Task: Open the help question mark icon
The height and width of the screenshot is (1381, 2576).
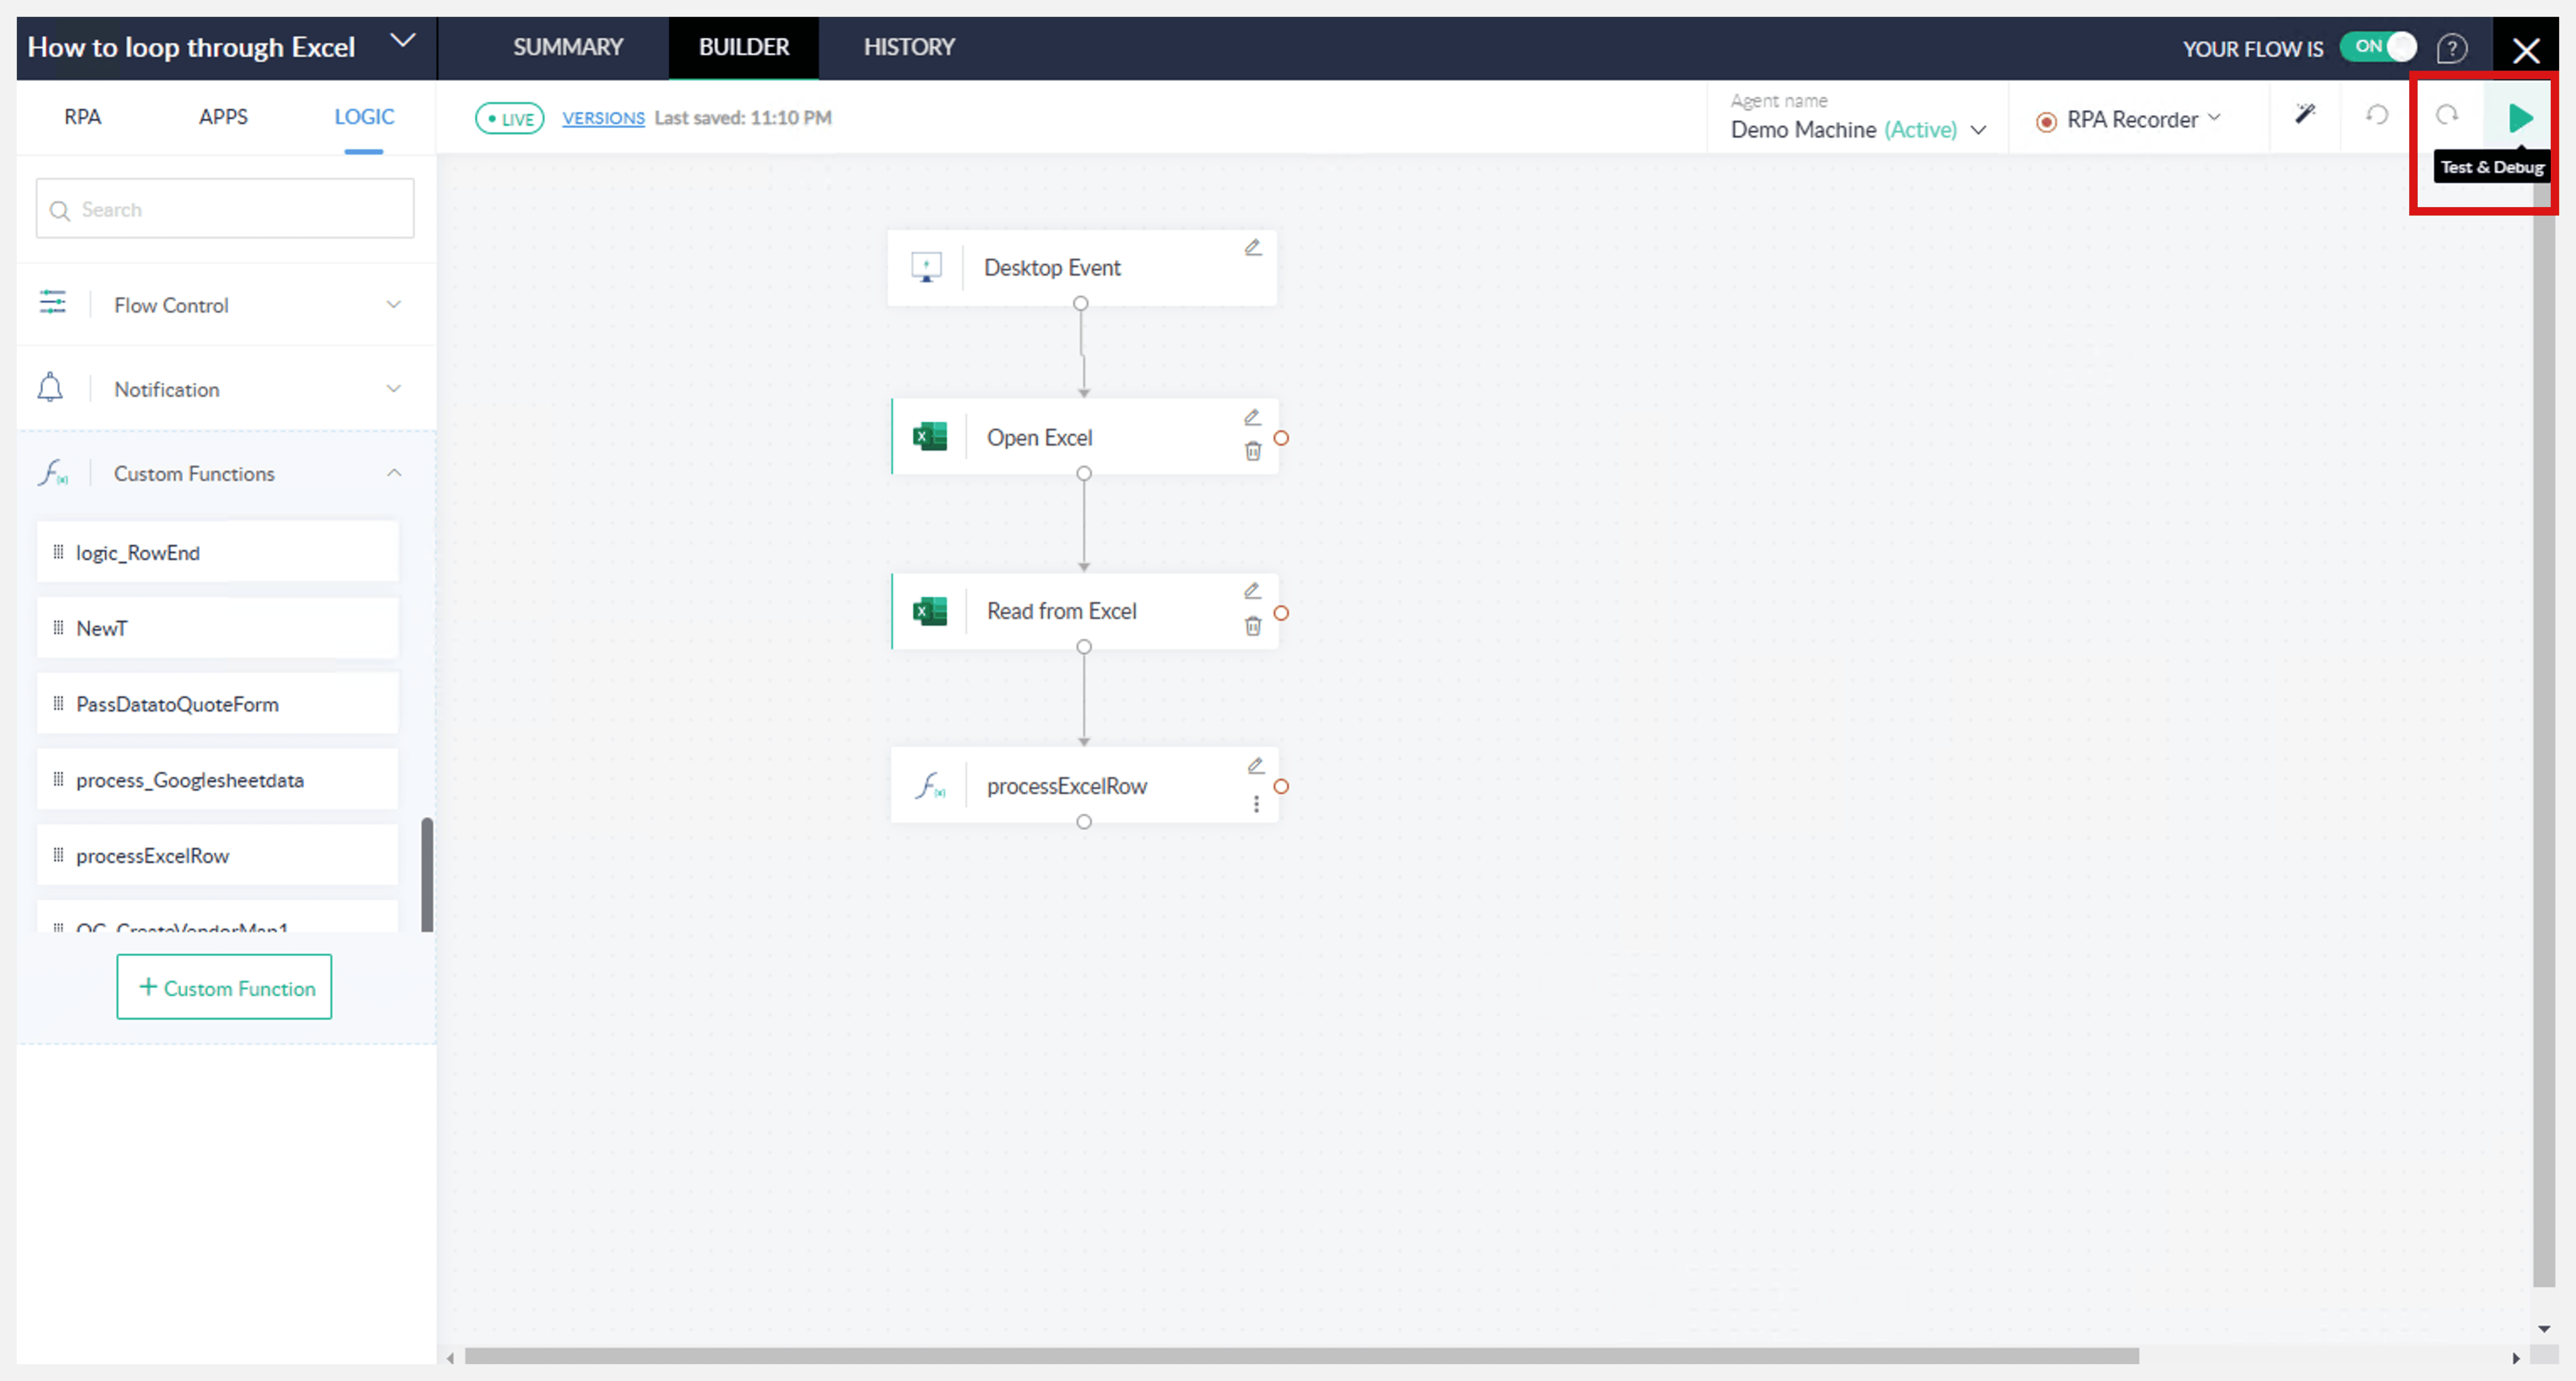Action: (2451, 48)
